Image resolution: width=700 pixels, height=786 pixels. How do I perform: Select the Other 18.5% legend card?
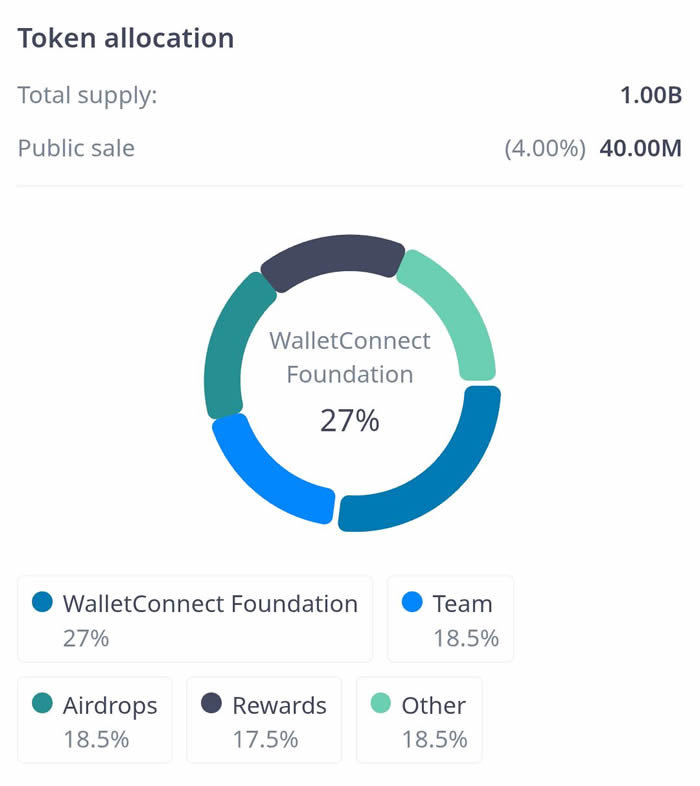419,720
